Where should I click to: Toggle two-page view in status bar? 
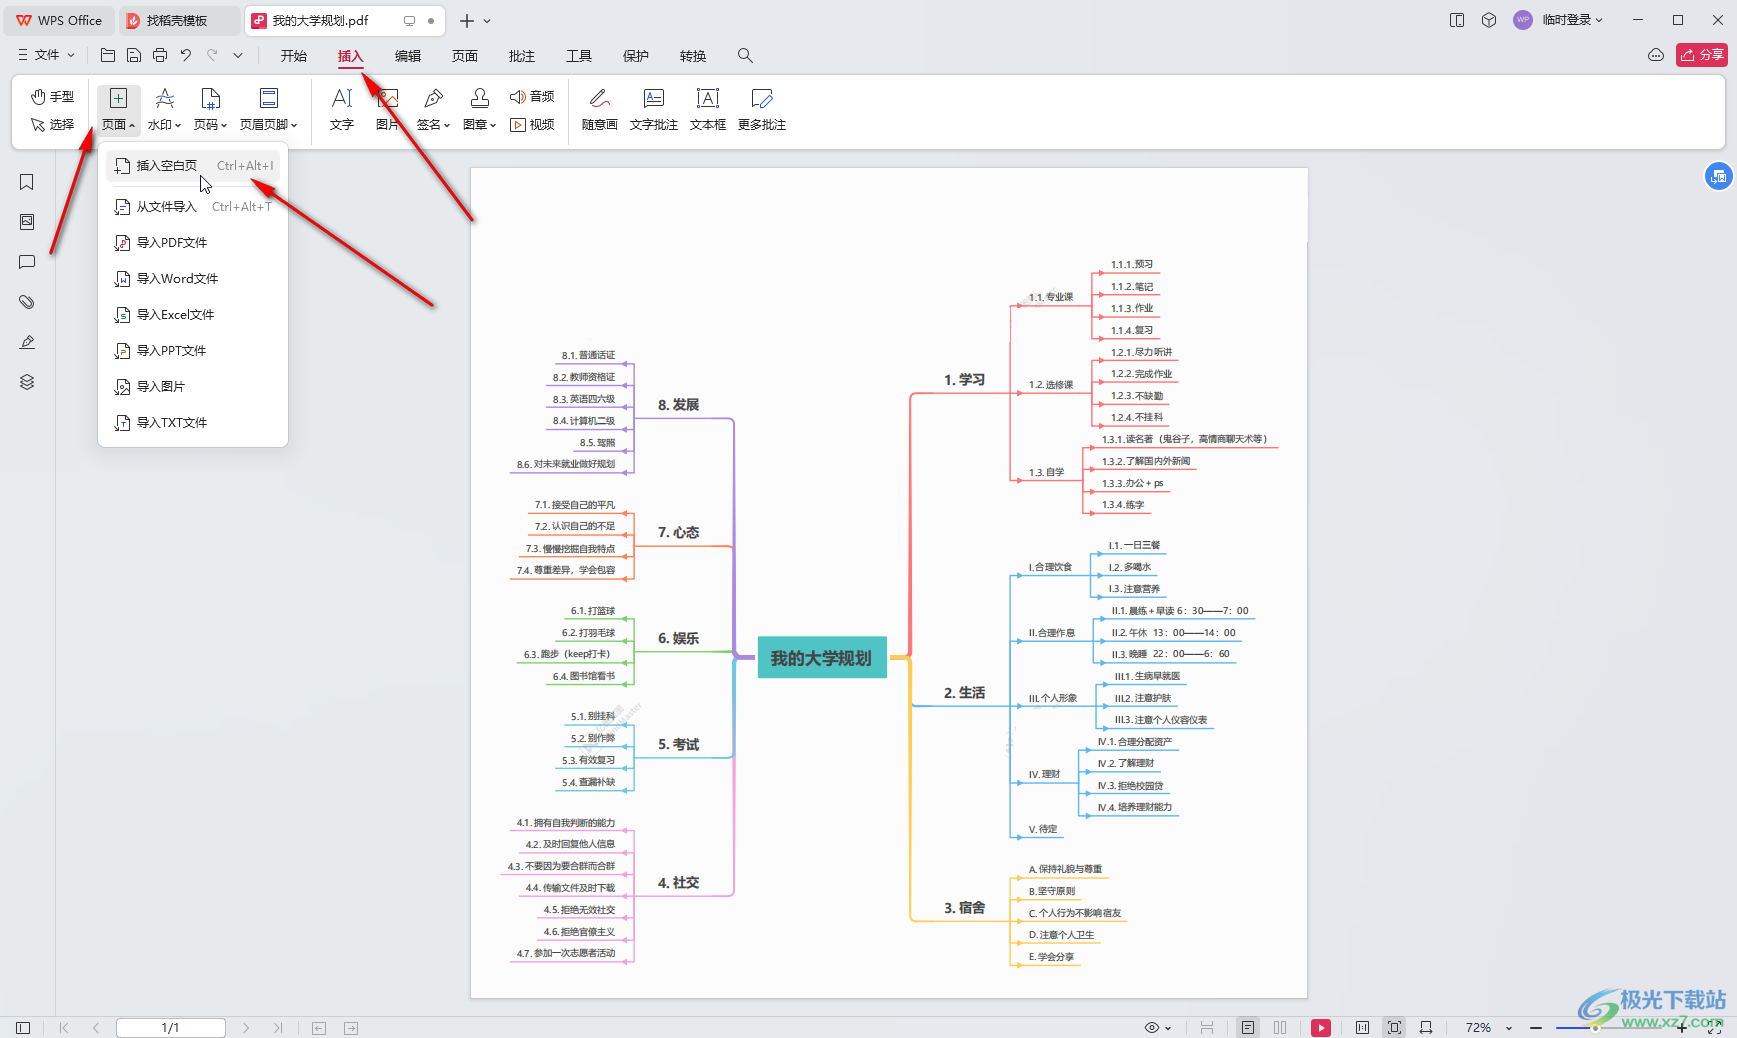click(x=1280, y=1027)
